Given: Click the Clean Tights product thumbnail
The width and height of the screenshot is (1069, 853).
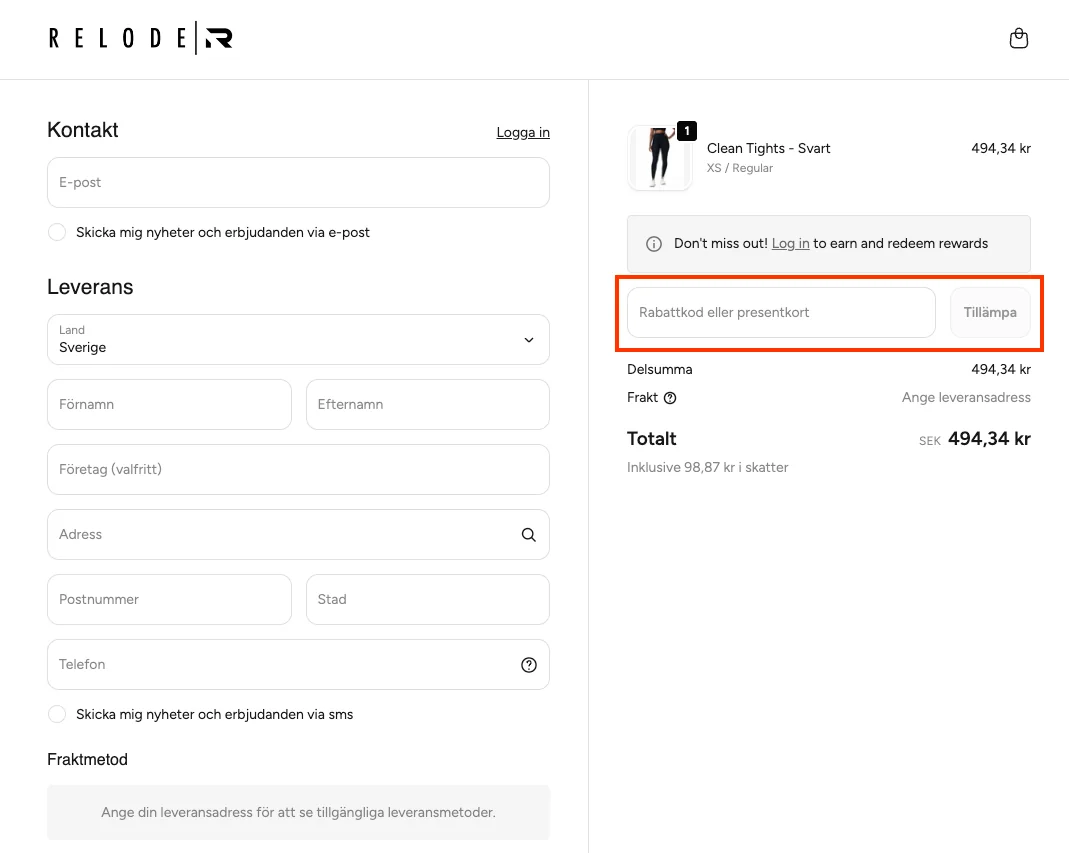Looking at the screenshot, I should click(659, 158).
